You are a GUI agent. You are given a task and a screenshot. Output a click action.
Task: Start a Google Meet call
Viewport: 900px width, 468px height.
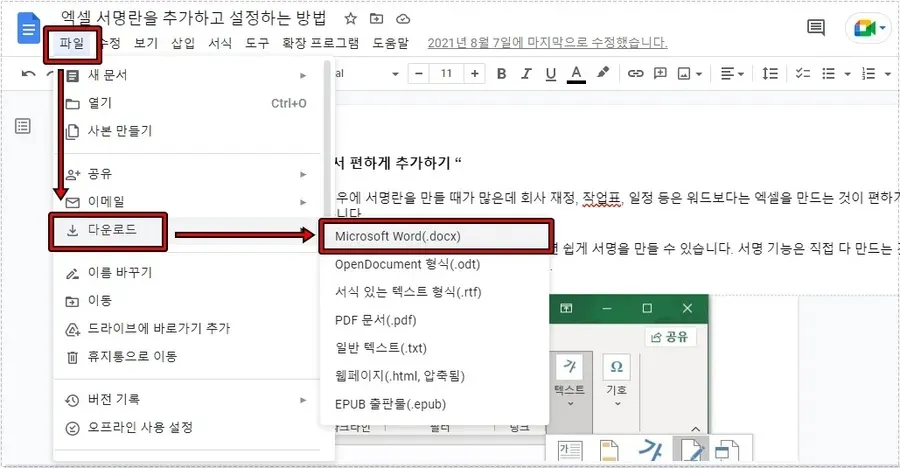[870, 28]
